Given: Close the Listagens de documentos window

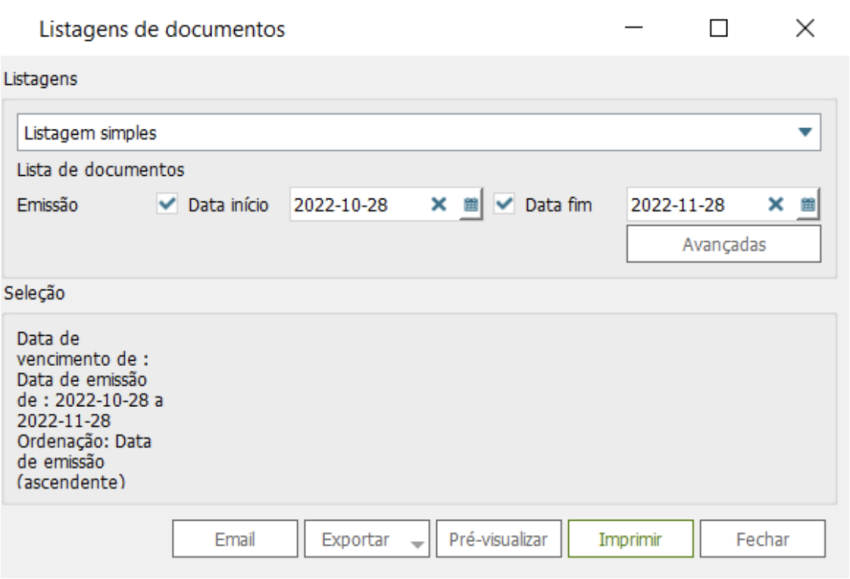Looking at the screenshot, I should click(805, 30).
